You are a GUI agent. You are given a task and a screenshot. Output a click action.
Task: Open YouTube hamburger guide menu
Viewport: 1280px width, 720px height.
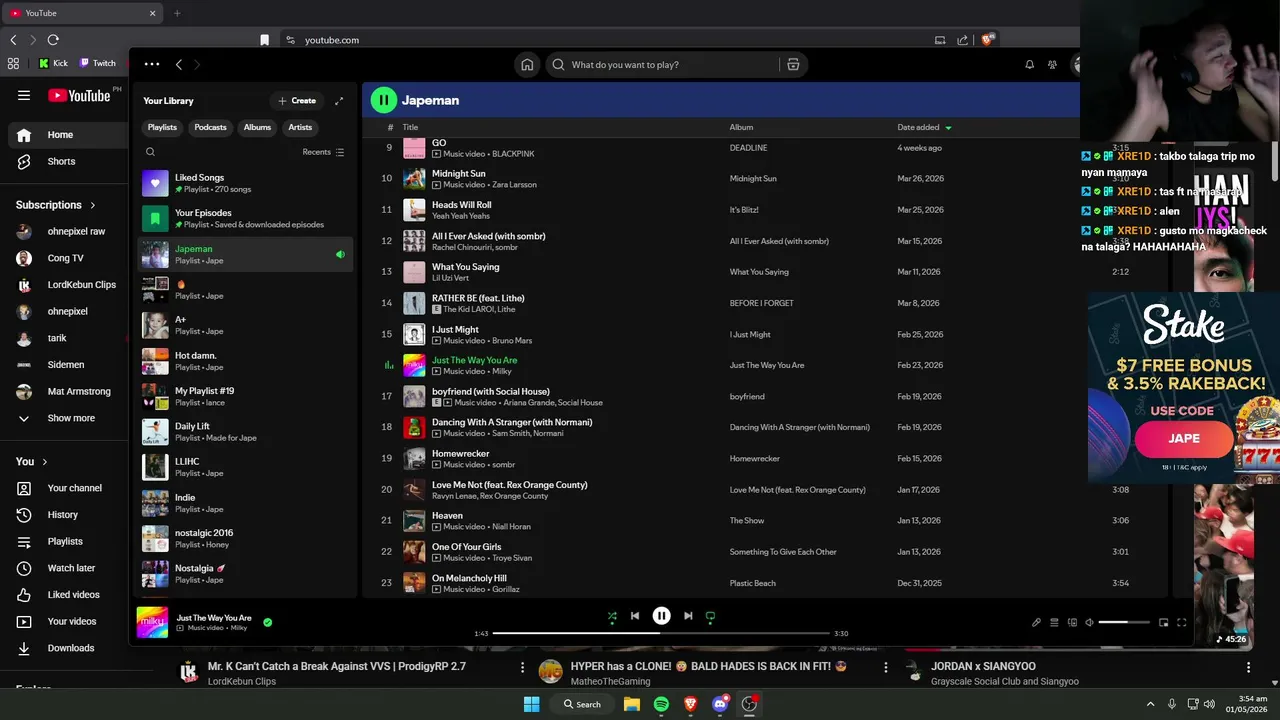(24, 96)
